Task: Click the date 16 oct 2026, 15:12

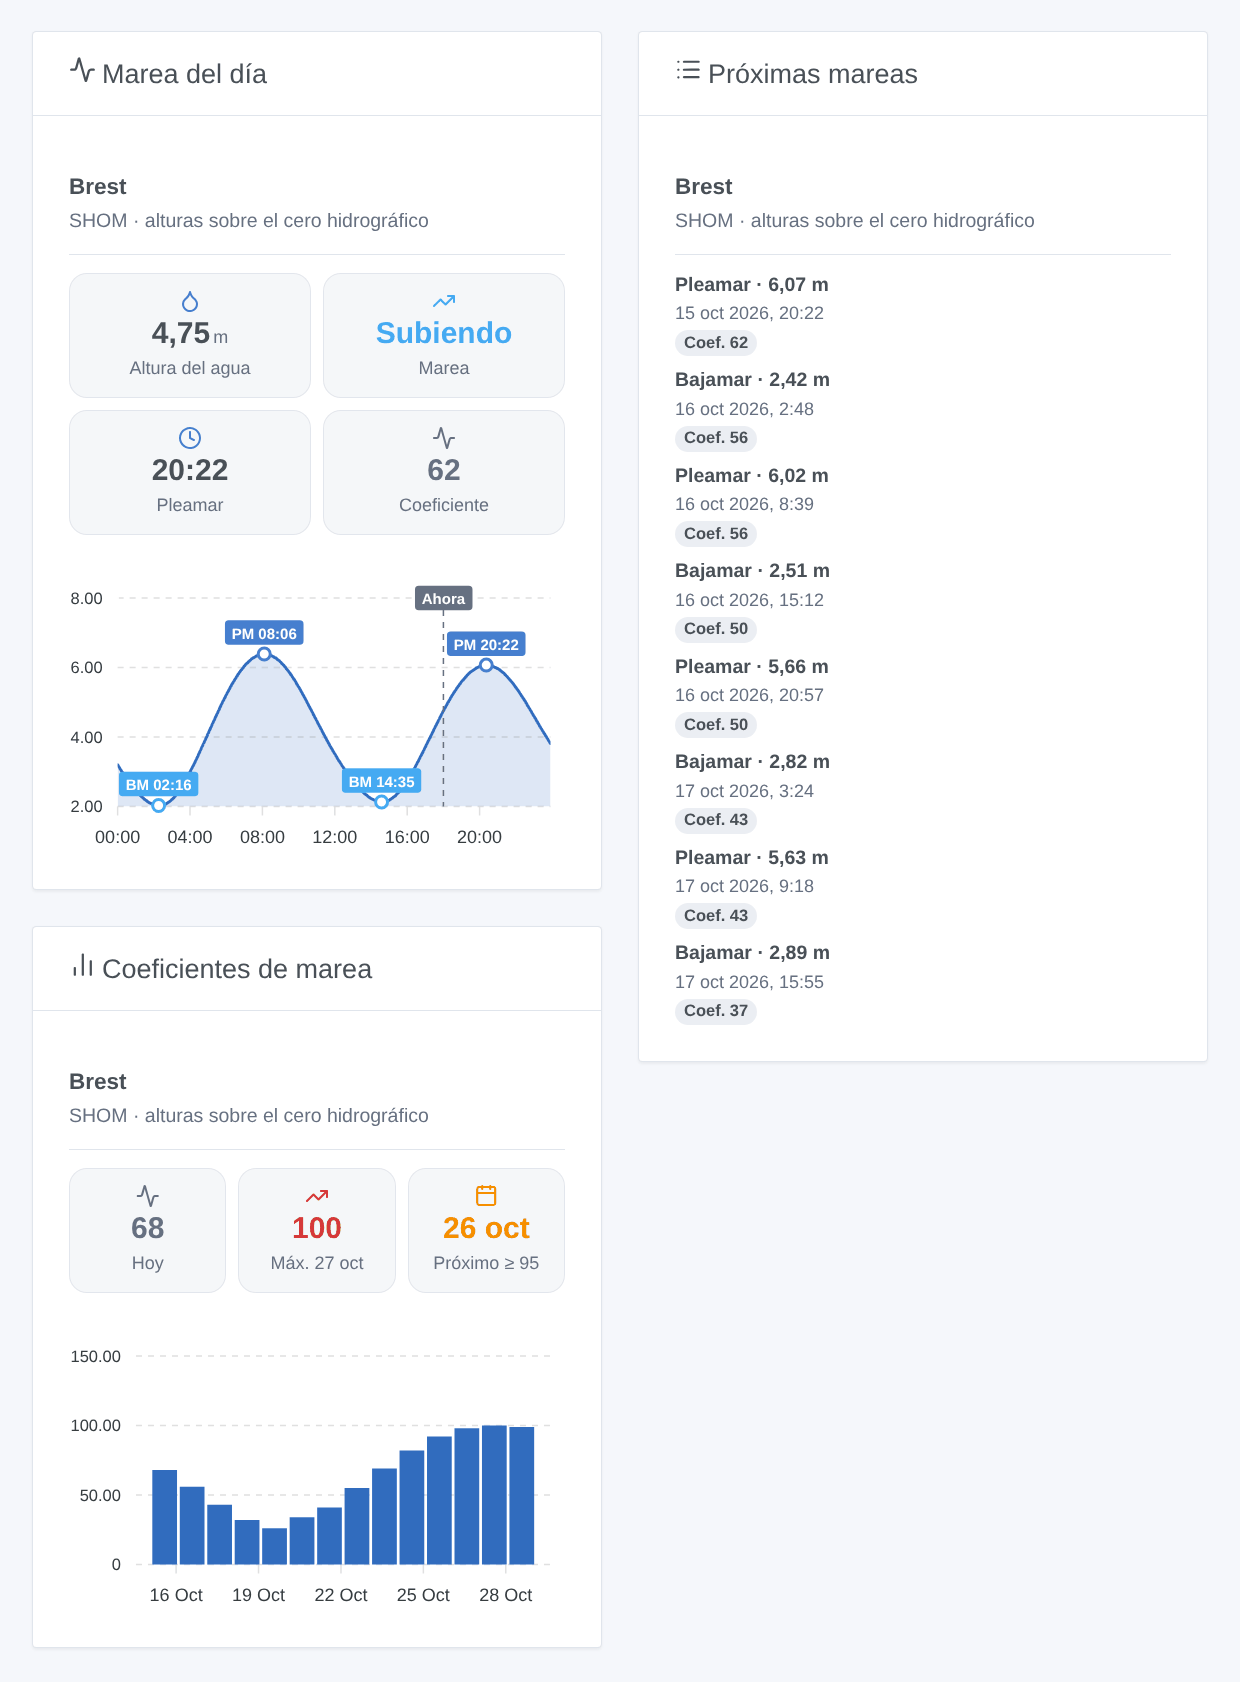Action: 749,600
